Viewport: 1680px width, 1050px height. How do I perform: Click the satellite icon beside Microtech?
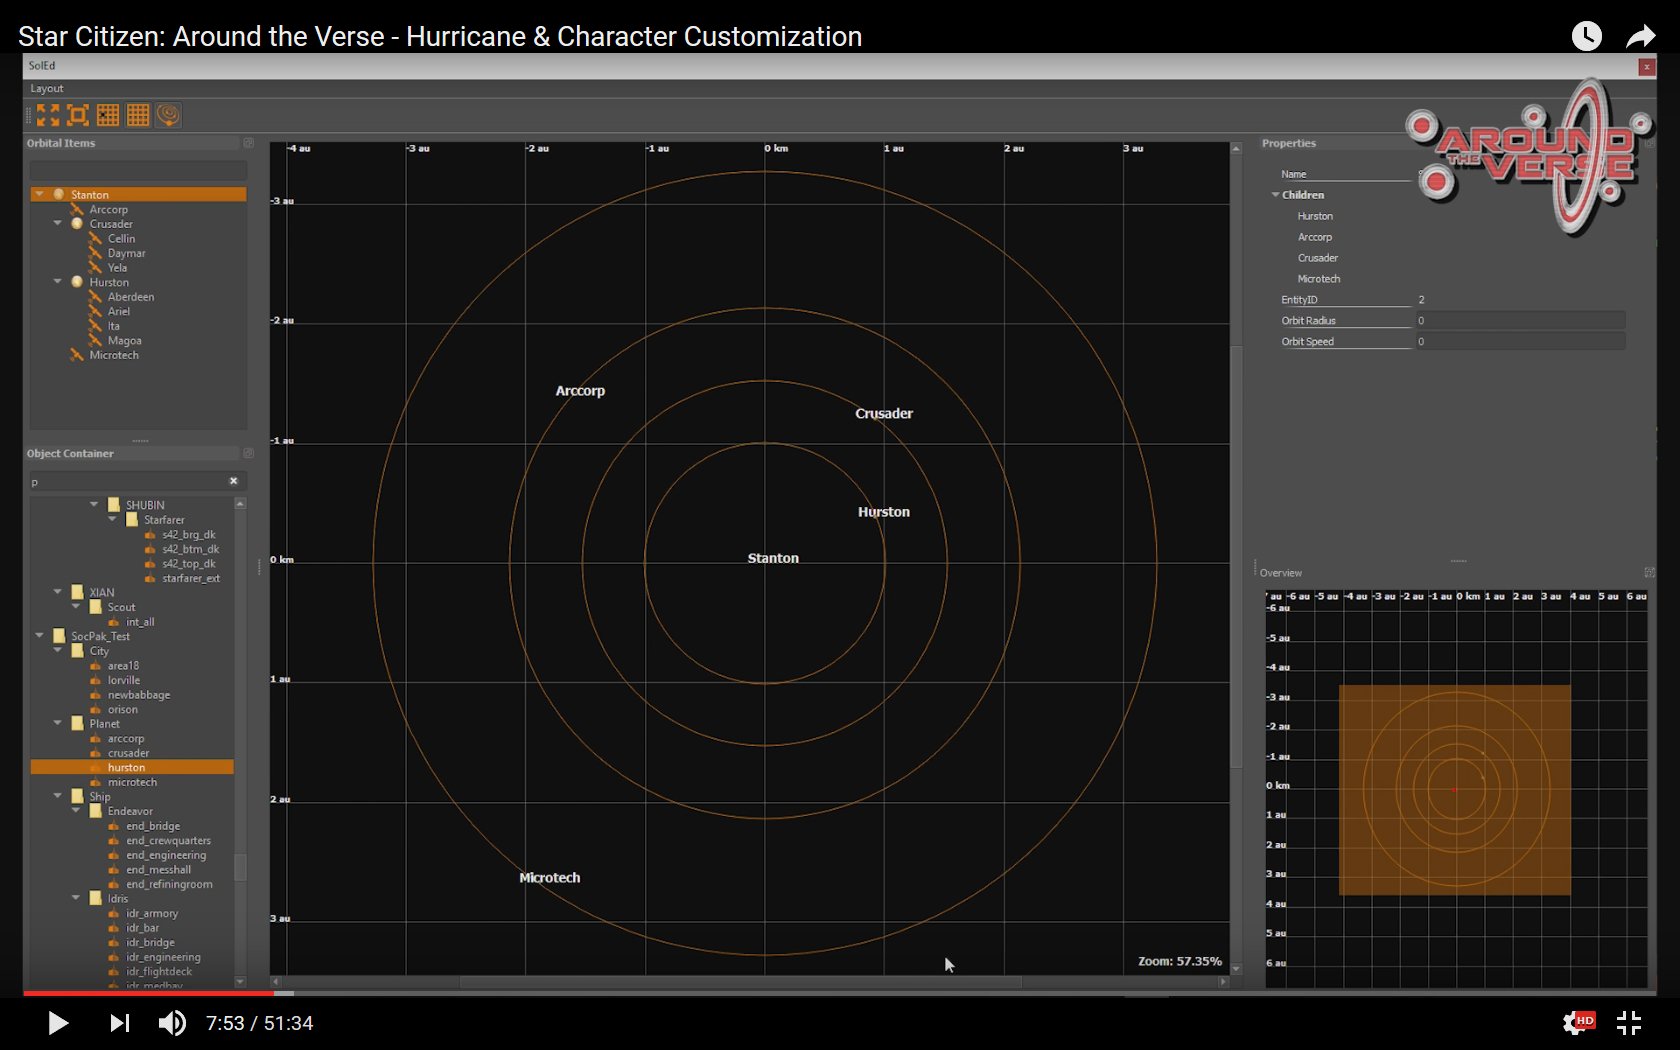(77, 355)
